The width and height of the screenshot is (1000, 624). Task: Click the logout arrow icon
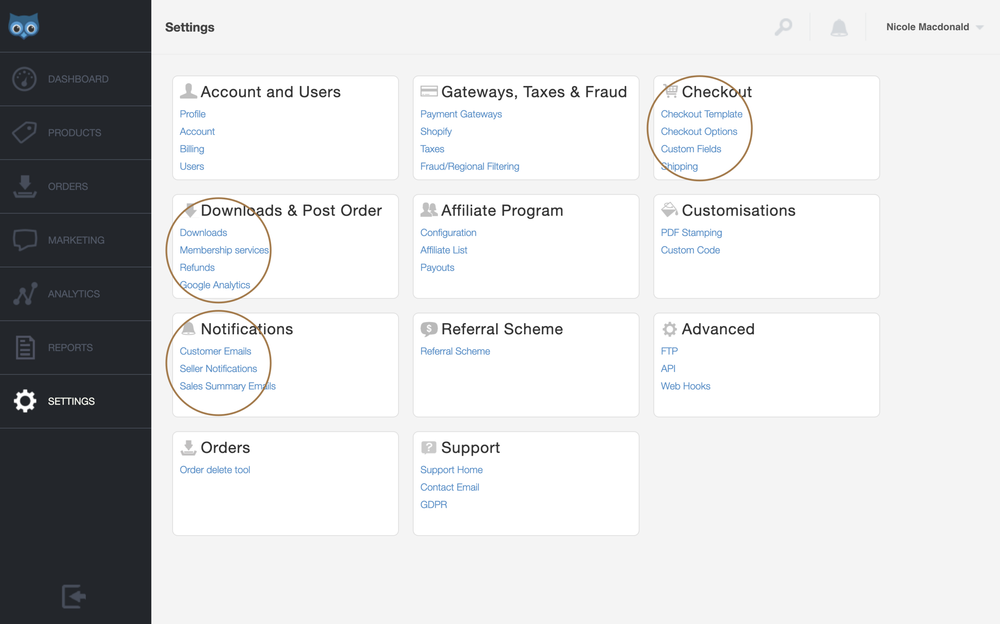[74, 596]
